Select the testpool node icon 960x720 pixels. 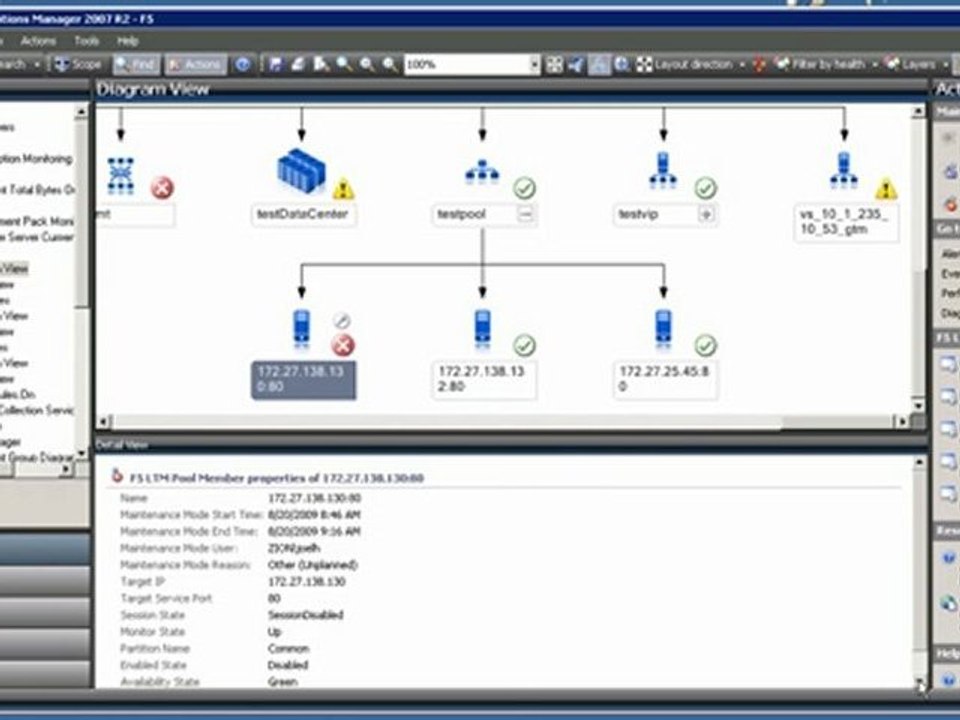click(482, 172)
